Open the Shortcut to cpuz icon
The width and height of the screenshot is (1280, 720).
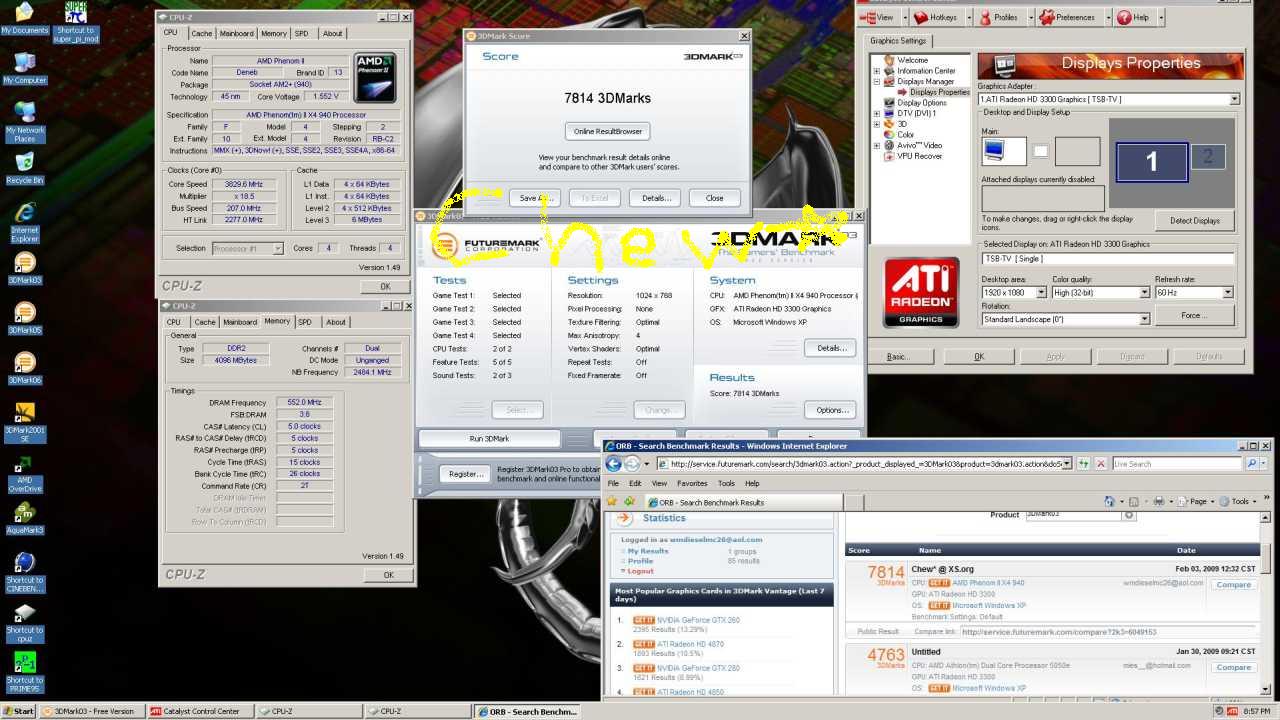pos(25,622)
